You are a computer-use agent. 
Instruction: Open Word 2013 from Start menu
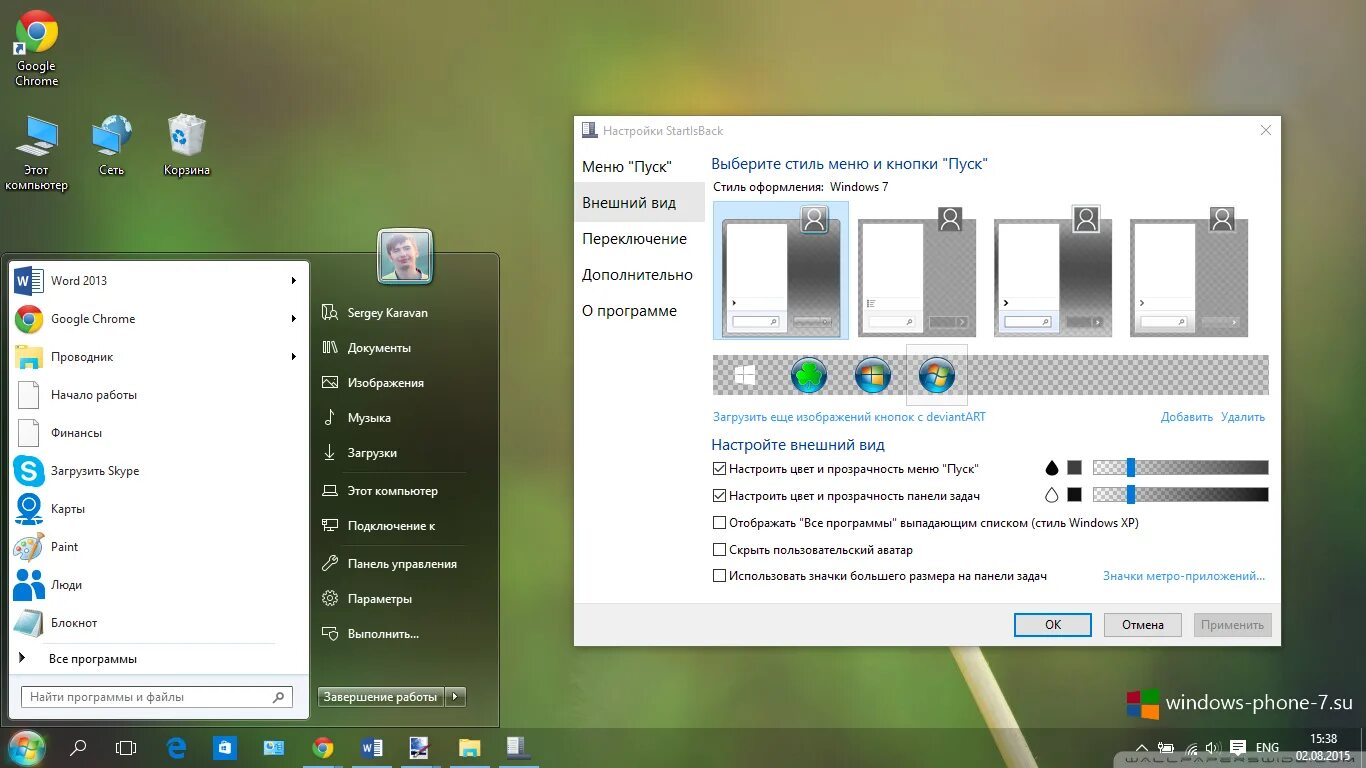(159, 281)
